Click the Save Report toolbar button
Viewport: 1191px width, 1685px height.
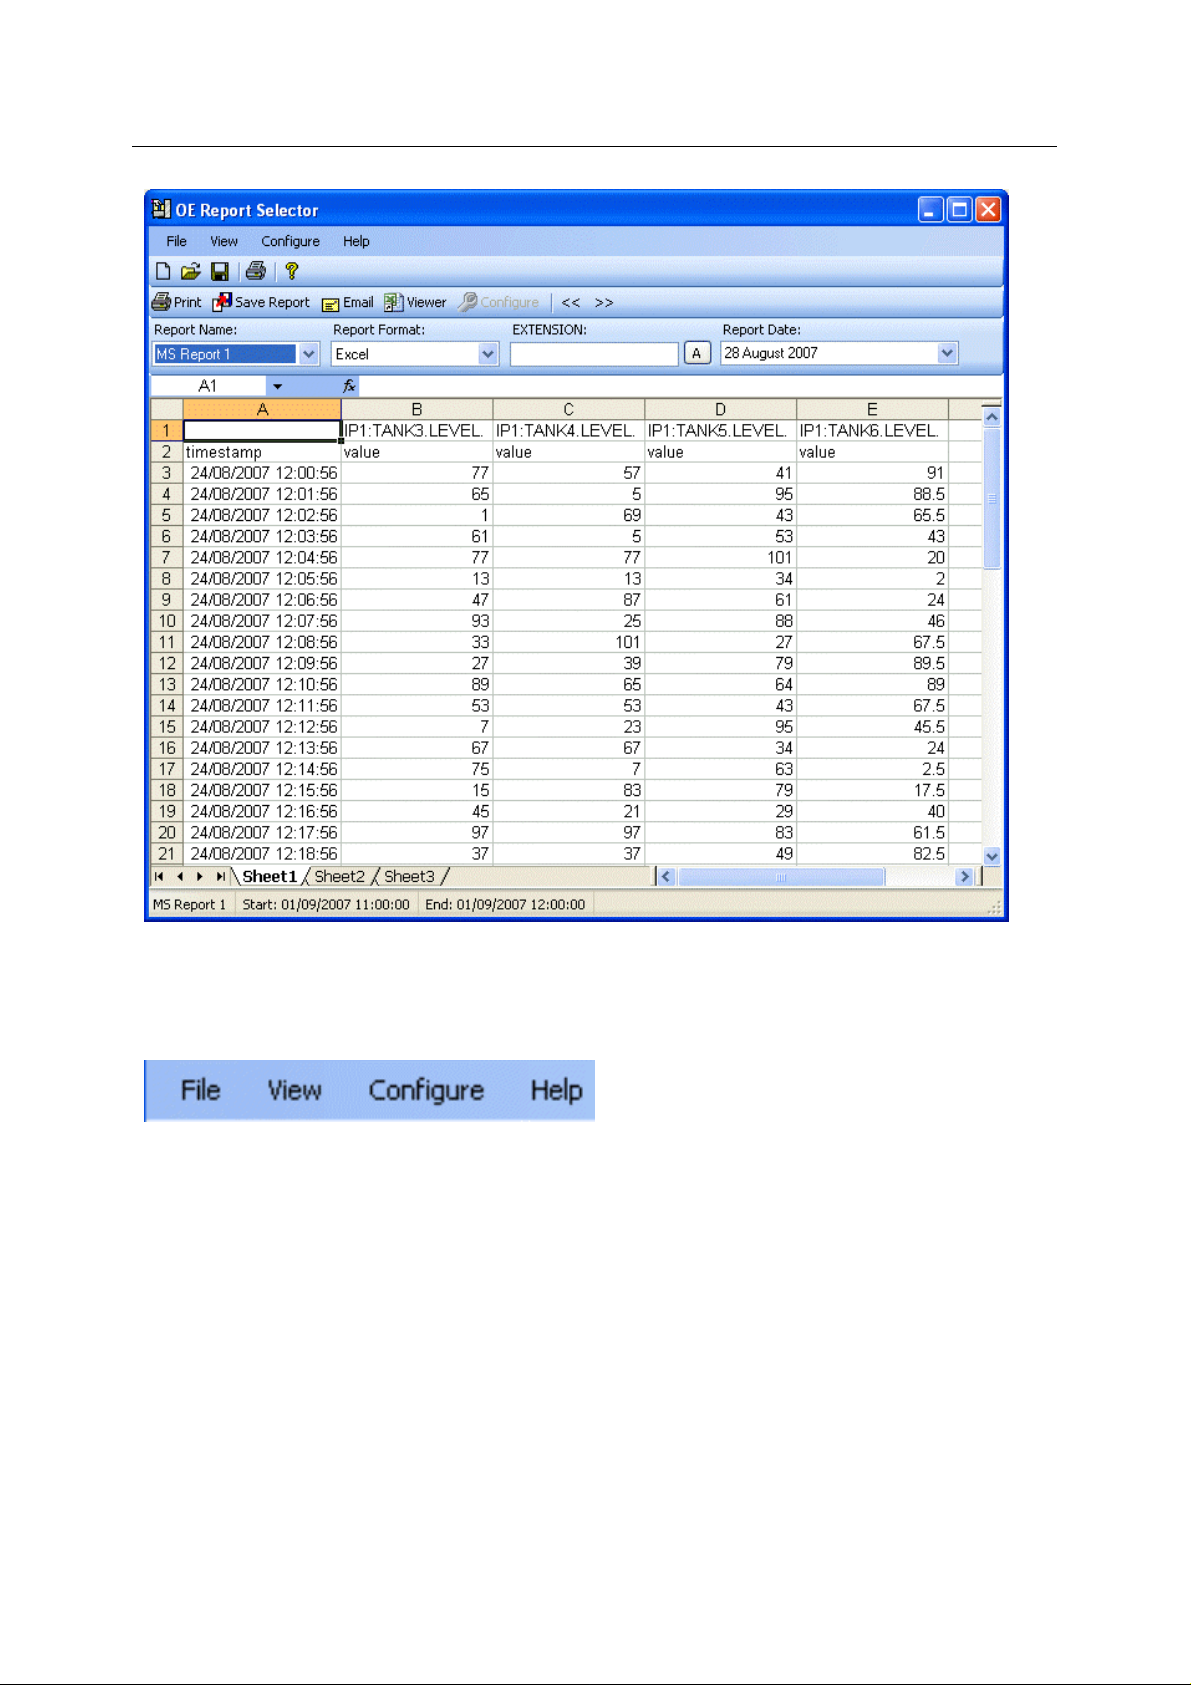261,302
